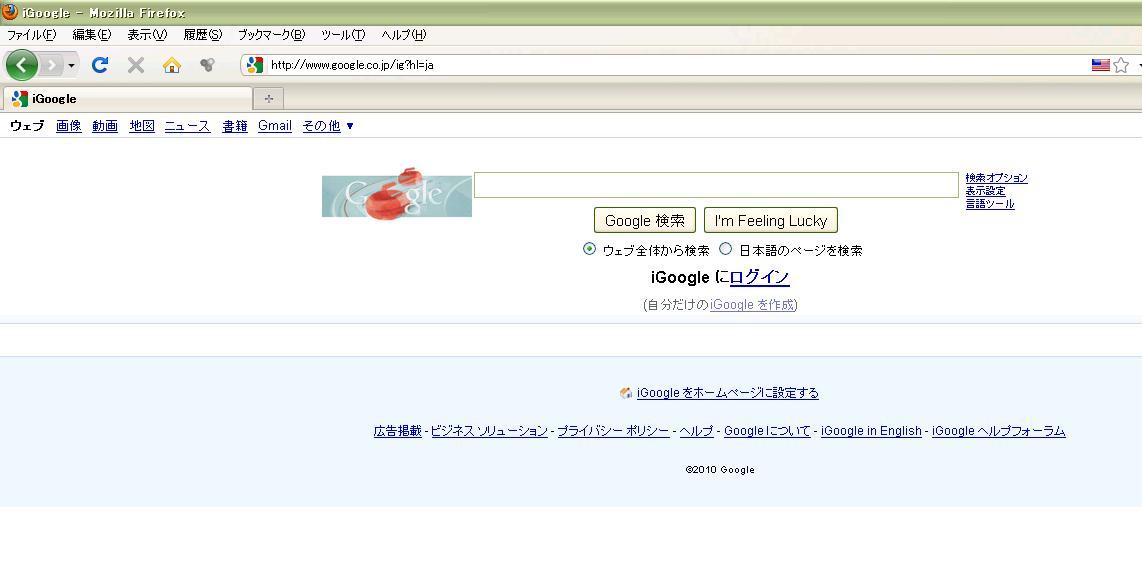The image size is (1142, 583).
Task: Open the ヘルプ footer link
Action: coord(696,431)
